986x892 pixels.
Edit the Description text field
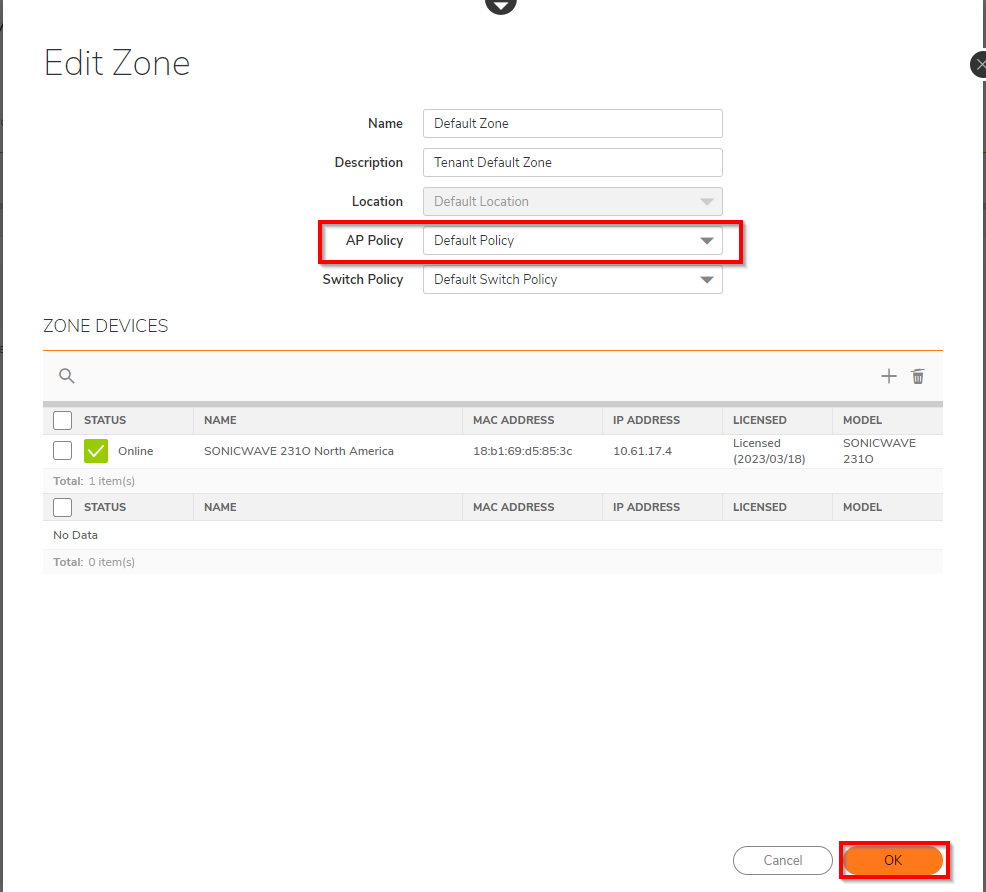[572, 163]
